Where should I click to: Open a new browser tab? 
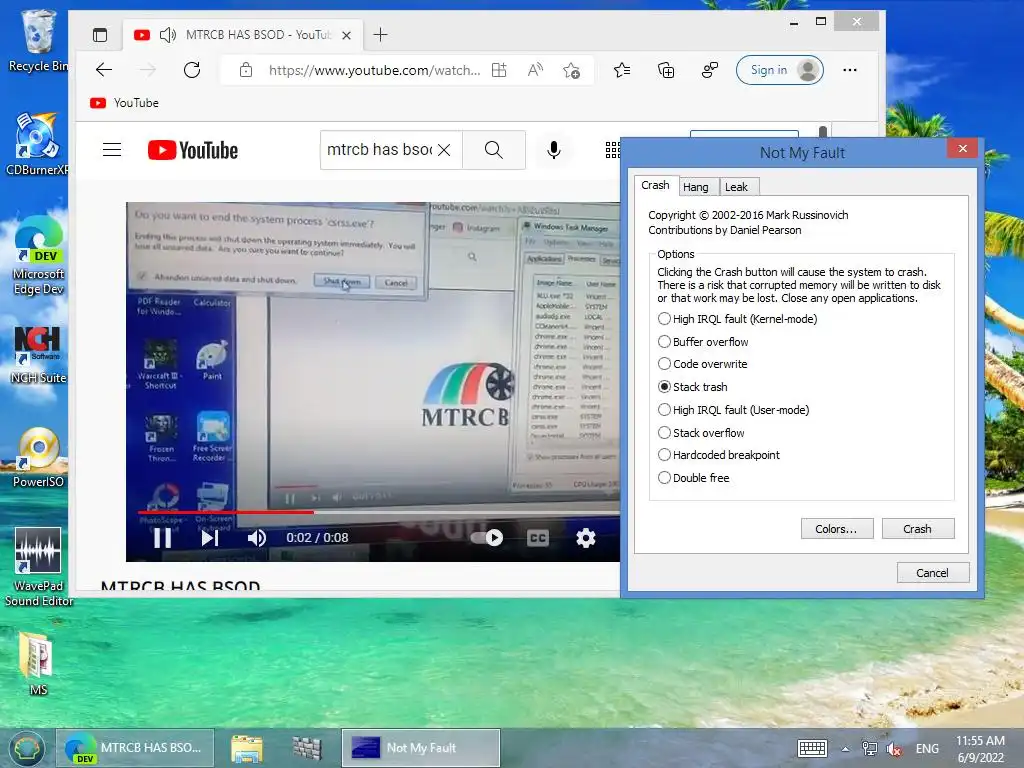380,35
